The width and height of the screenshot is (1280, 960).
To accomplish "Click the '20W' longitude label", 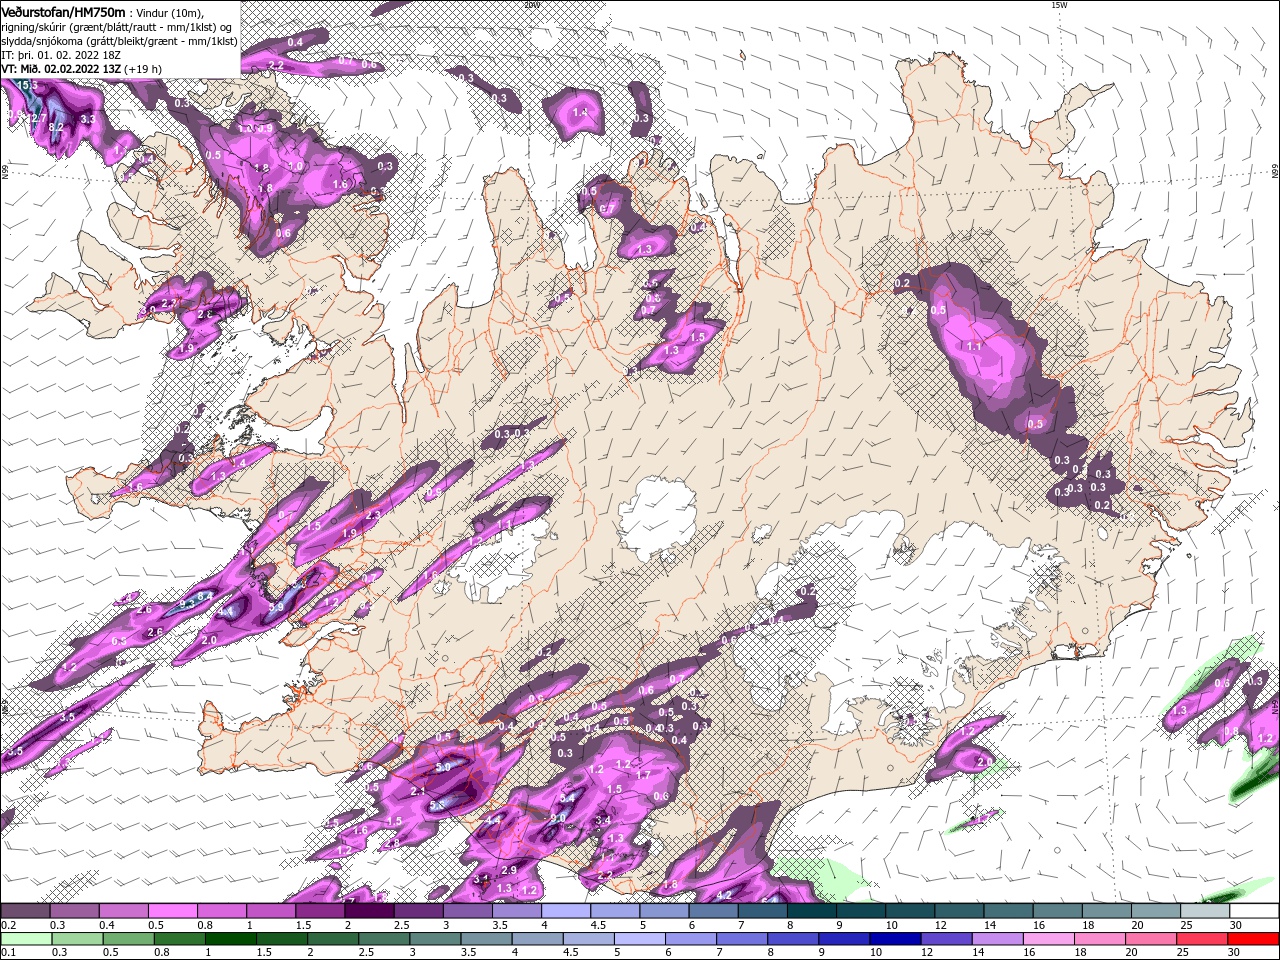I will pos(533,5).
